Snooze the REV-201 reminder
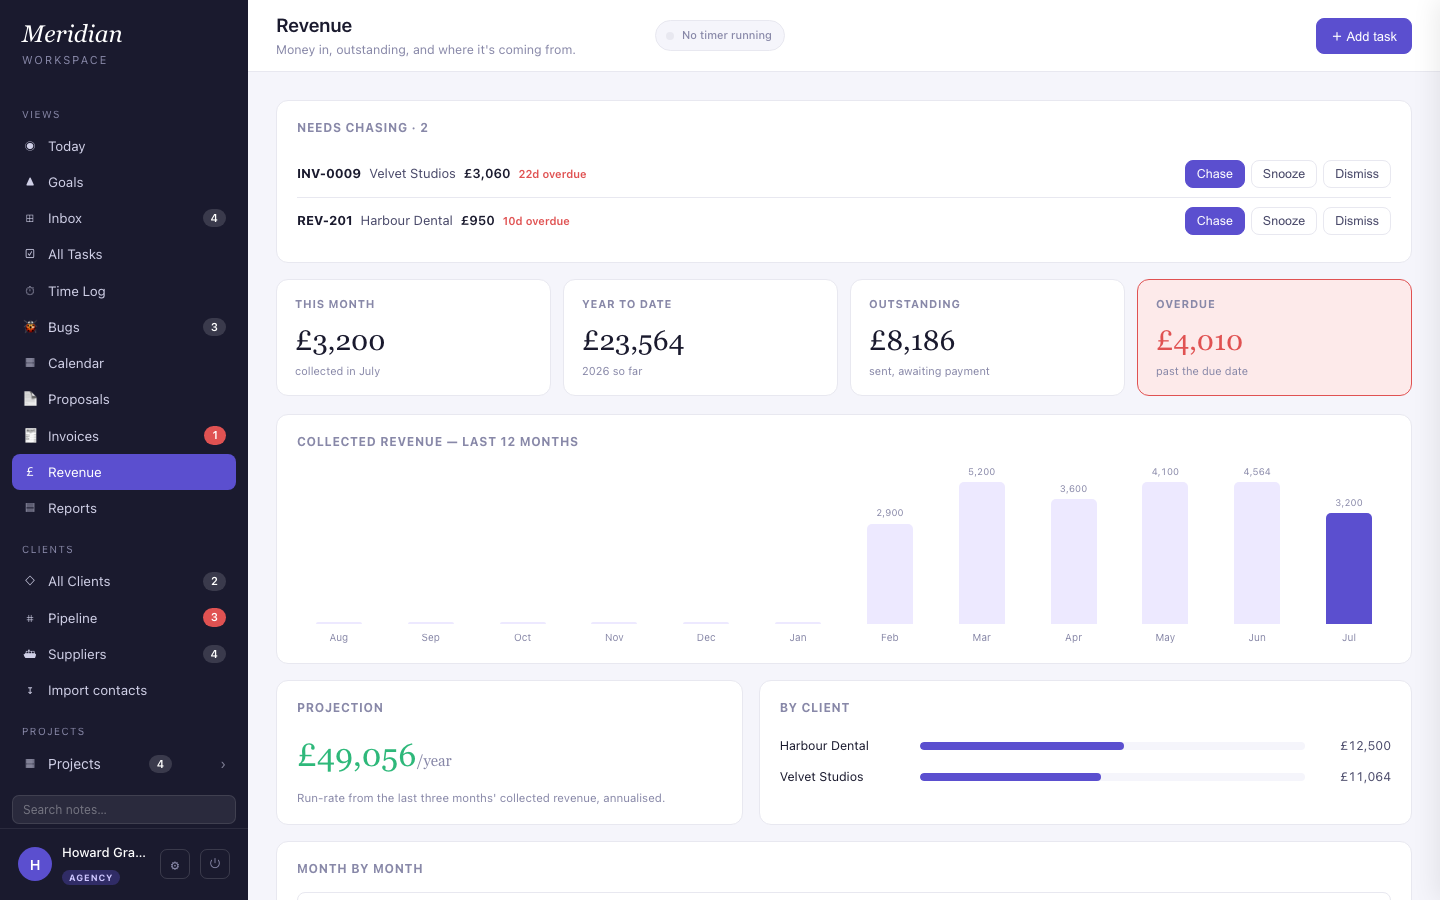Viewport: 1440px width, 900px height. (x=1284, y=221)
